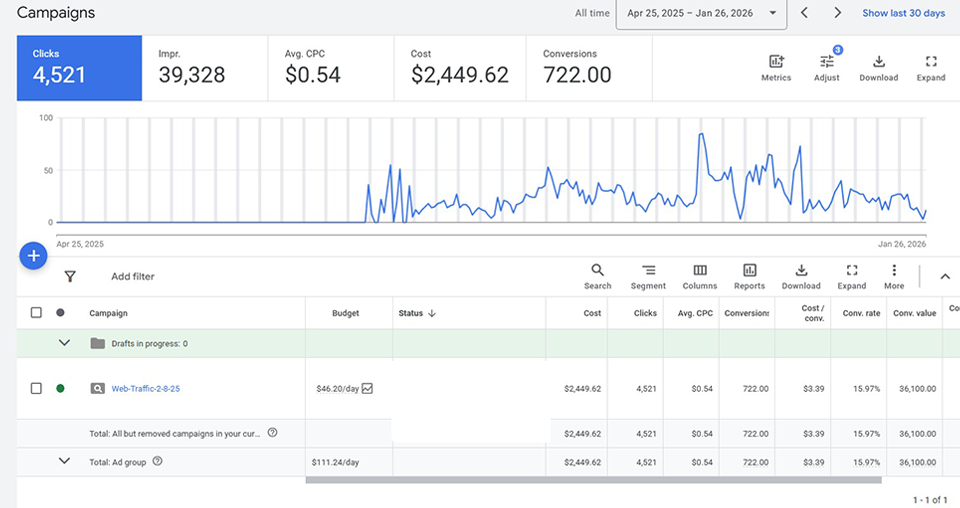Click Add filter

coord(133,277)
